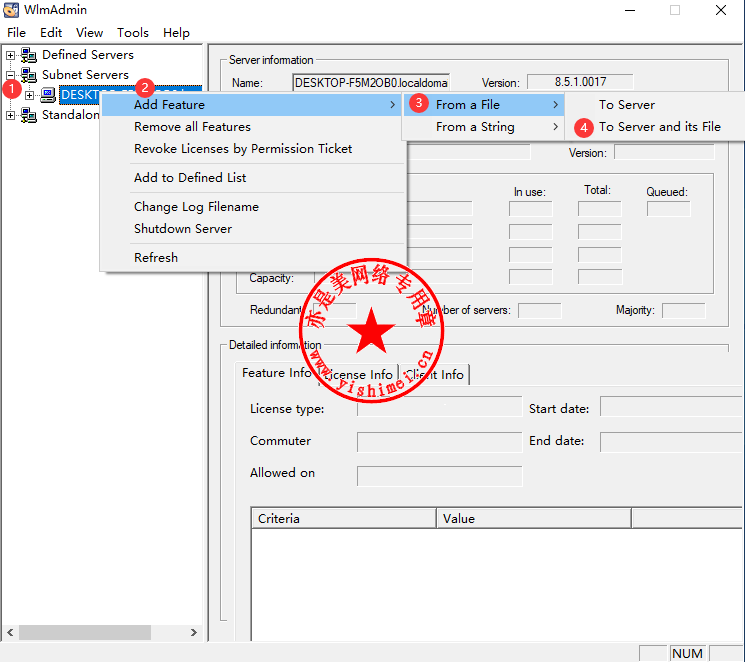The width and height of the screenshot is (745, 662).
Task: Choose Add Feature in context menu
Action: coord(253,105)
